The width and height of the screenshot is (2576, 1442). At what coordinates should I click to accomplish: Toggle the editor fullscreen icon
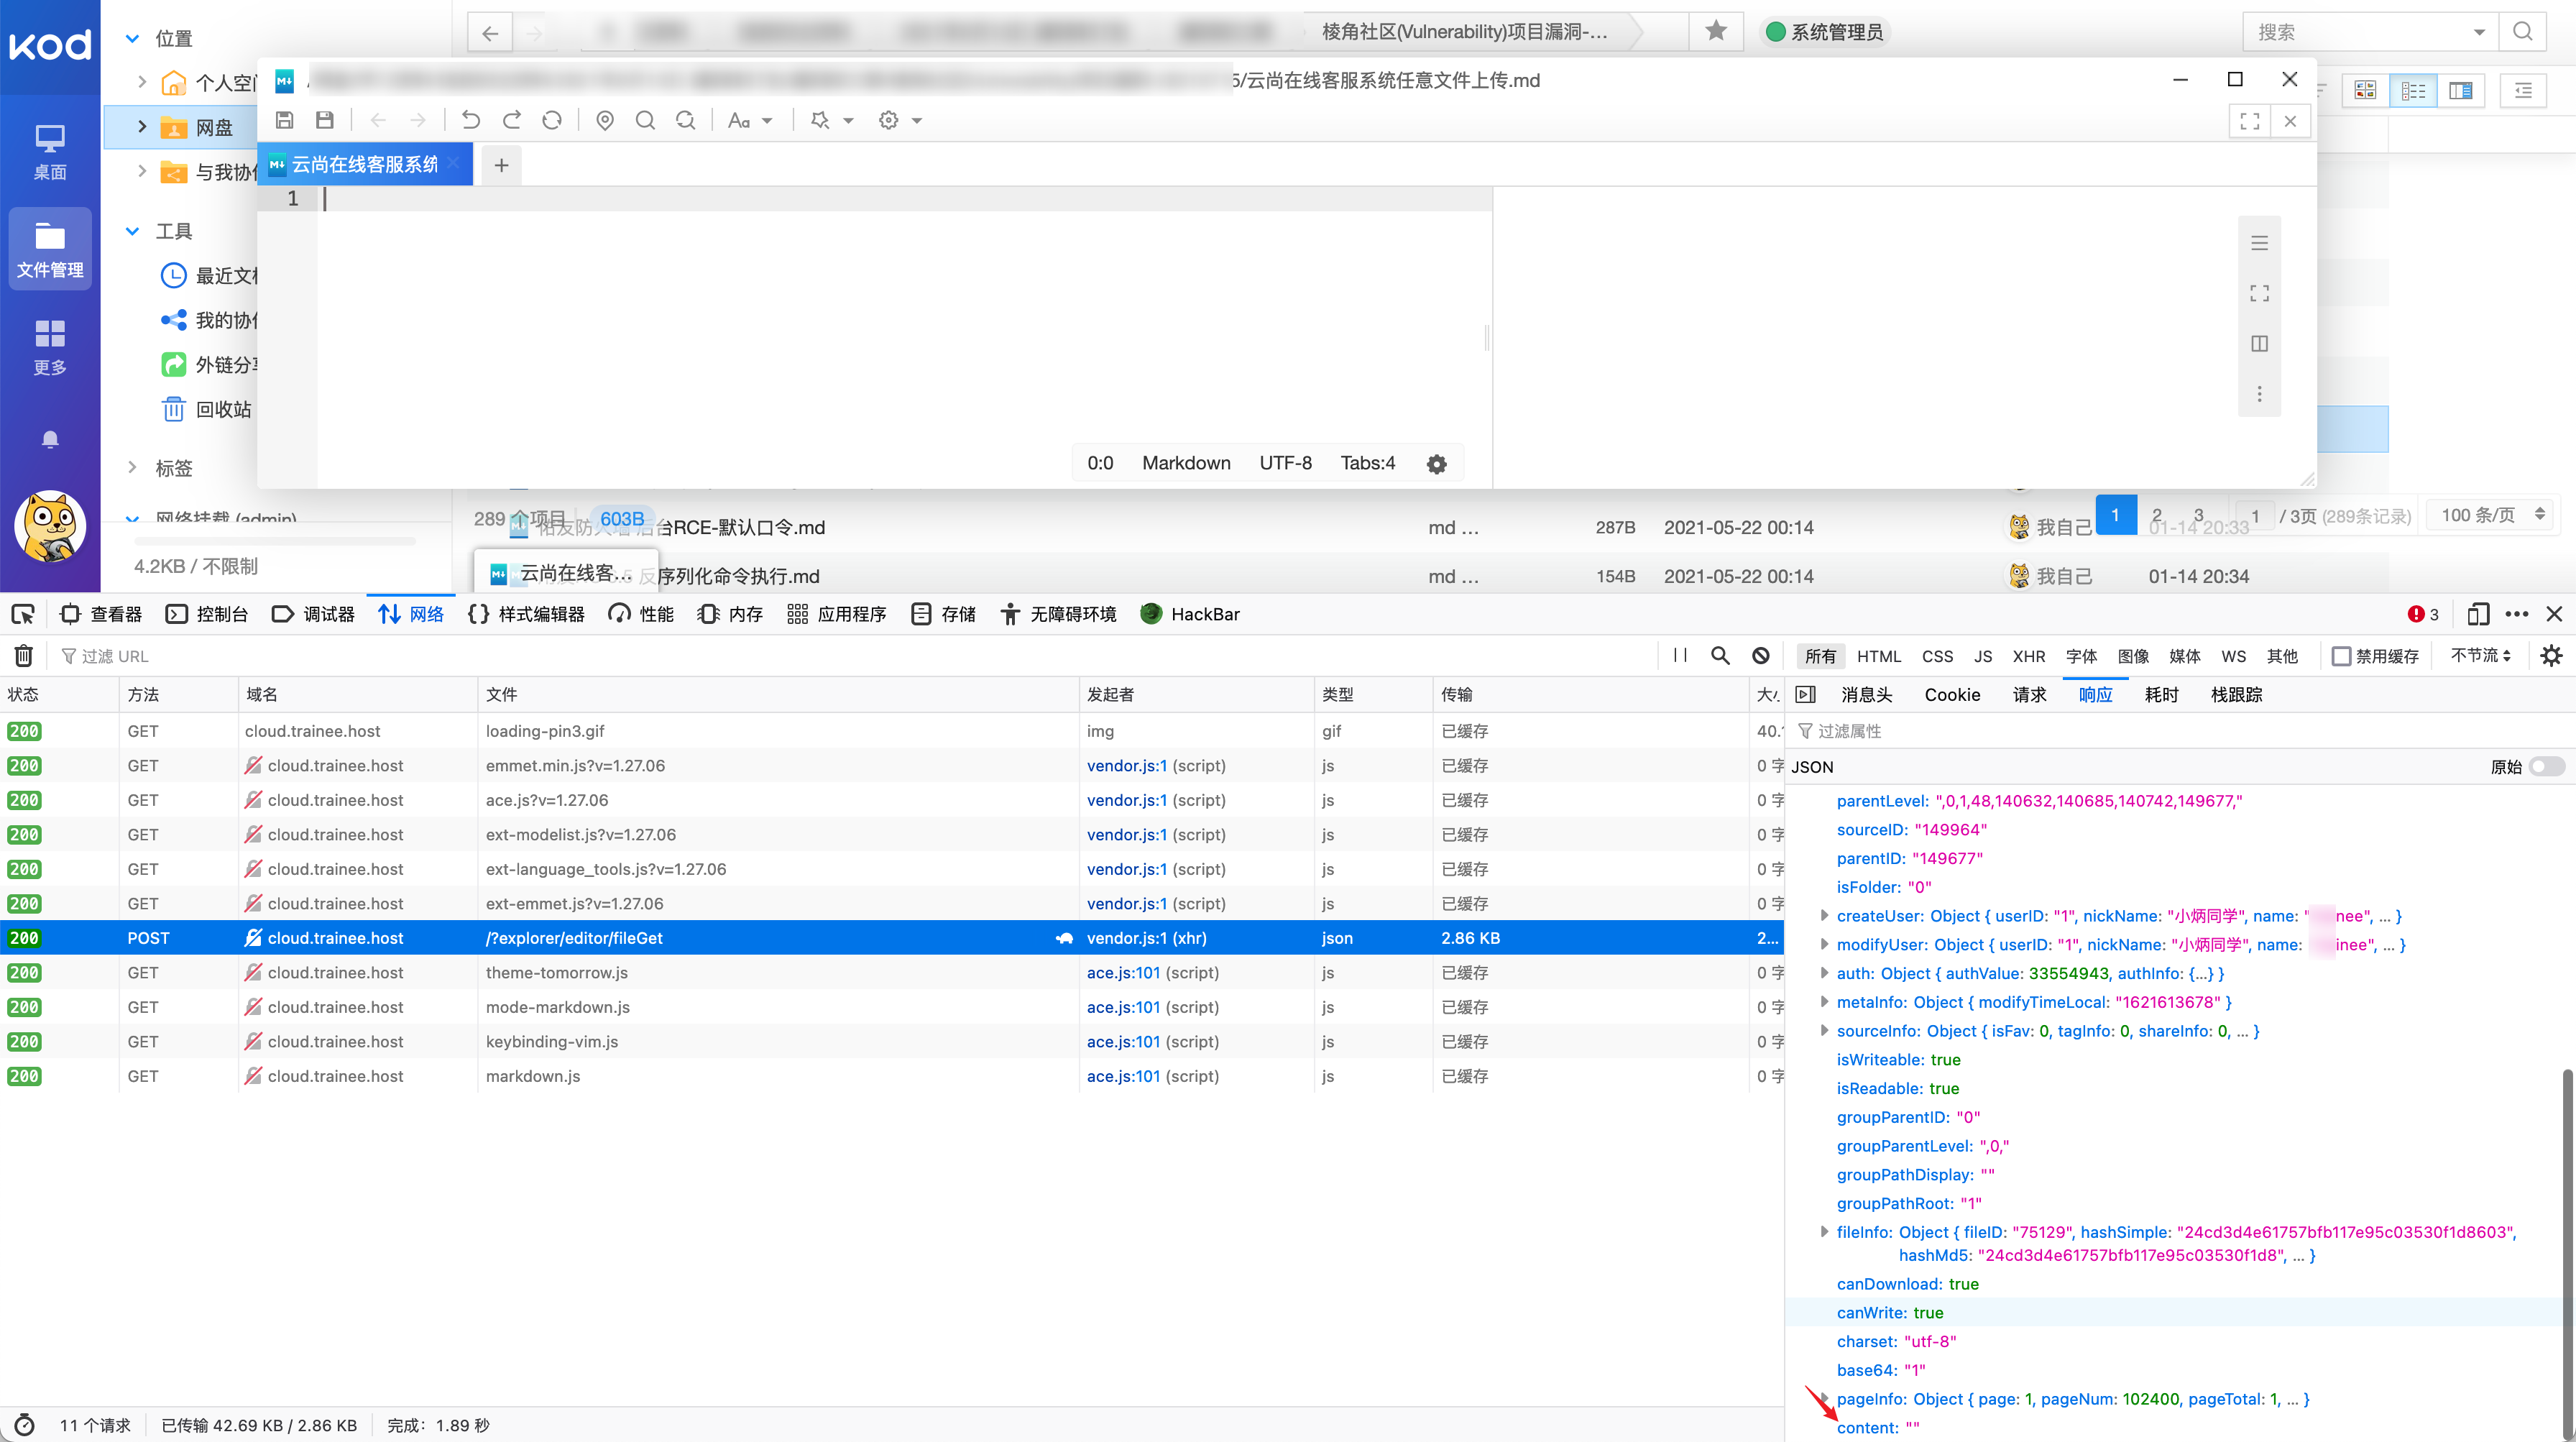point(2250,121)
